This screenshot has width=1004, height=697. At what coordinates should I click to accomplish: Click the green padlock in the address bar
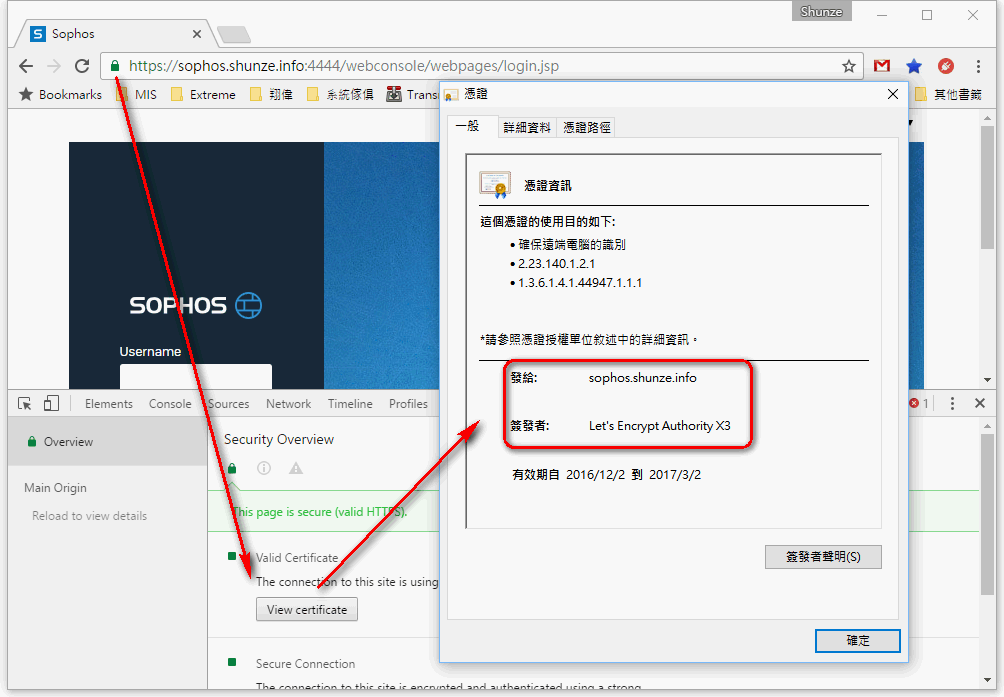click(115, 66)
